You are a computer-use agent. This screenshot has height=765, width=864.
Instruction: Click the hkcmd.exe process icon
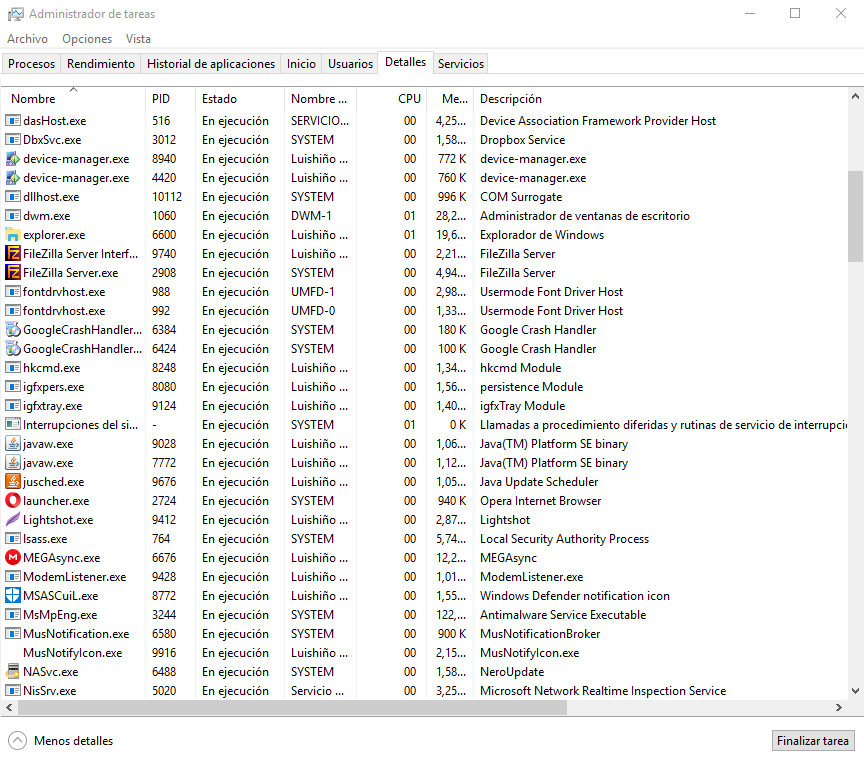click(x=13, y=368)
